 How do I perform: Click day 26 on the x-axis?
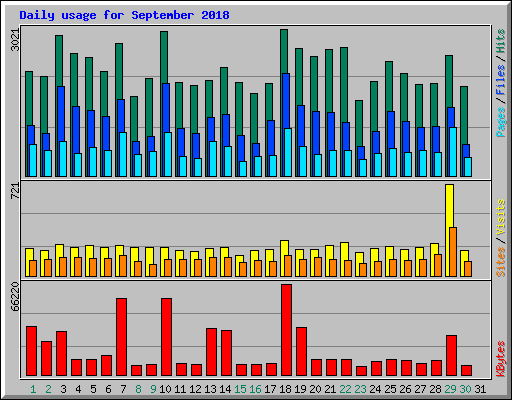point(405,389)
